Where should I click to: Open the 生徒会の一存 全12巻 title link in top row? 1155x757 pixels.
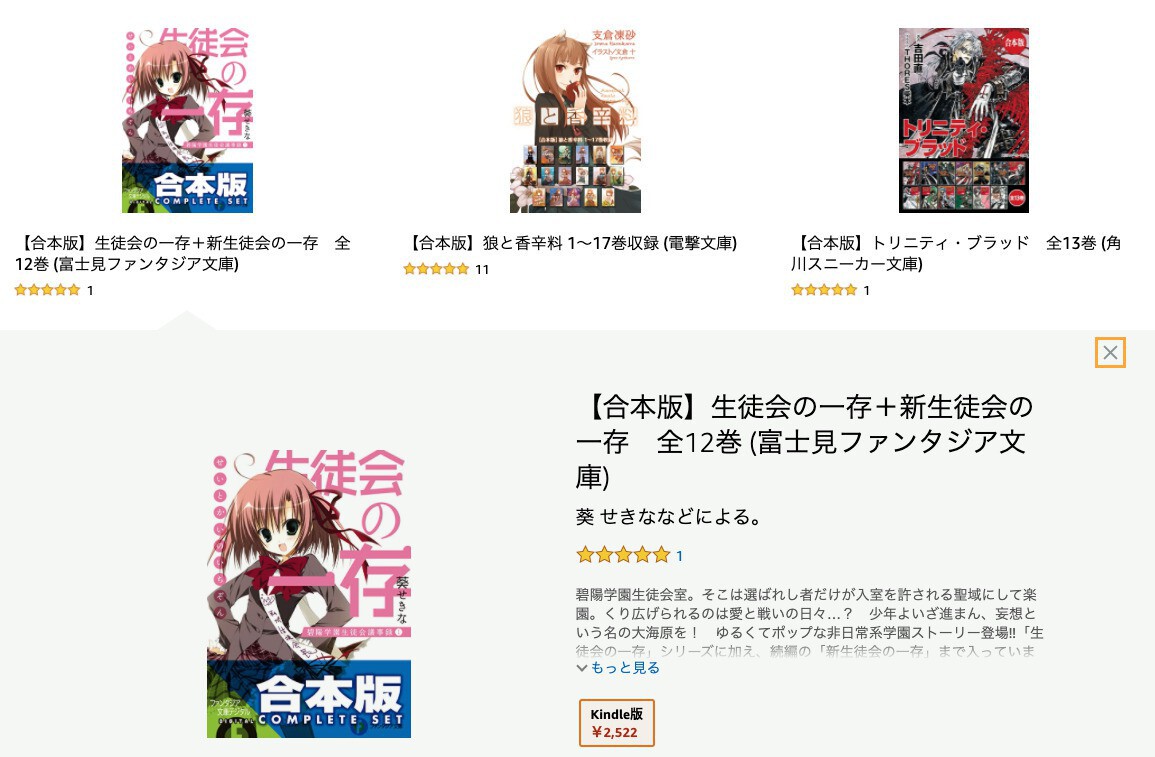click(183, 253)
